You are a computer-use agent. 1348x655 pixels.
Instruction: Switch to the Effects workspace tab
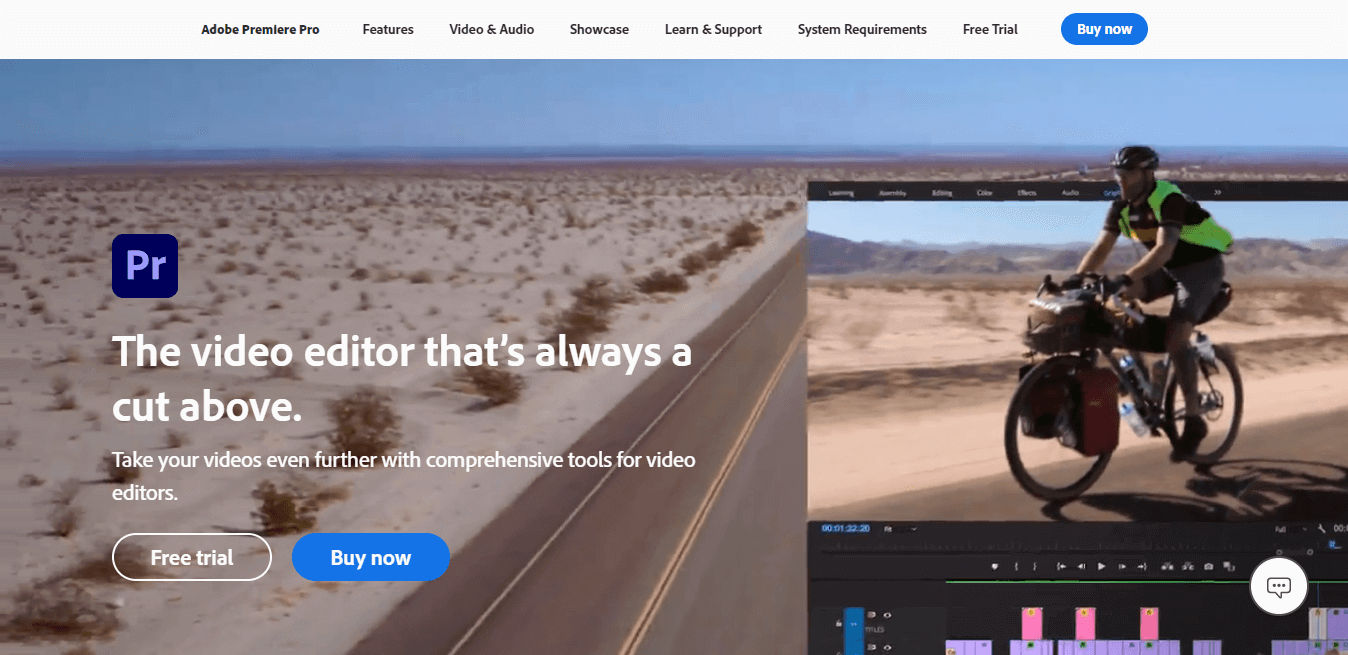click(x=1027, y=192)
